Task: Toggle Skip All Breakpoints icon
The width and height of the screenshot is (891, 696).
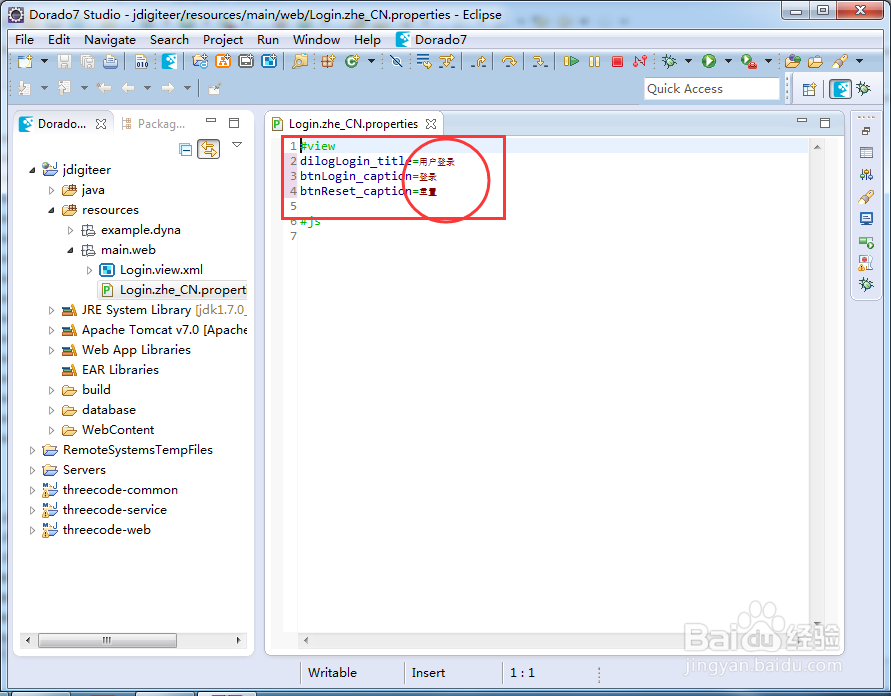Action: pyautogui.click(x=396, y=61)
